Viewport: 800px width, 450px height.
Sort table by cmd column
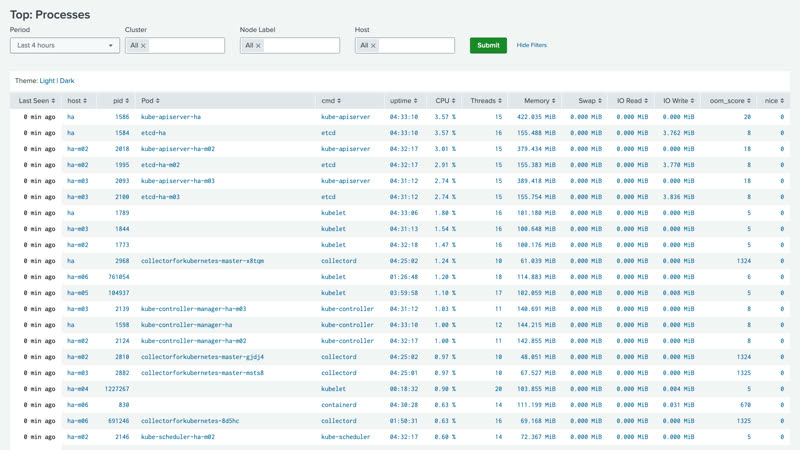pos(331,101)
